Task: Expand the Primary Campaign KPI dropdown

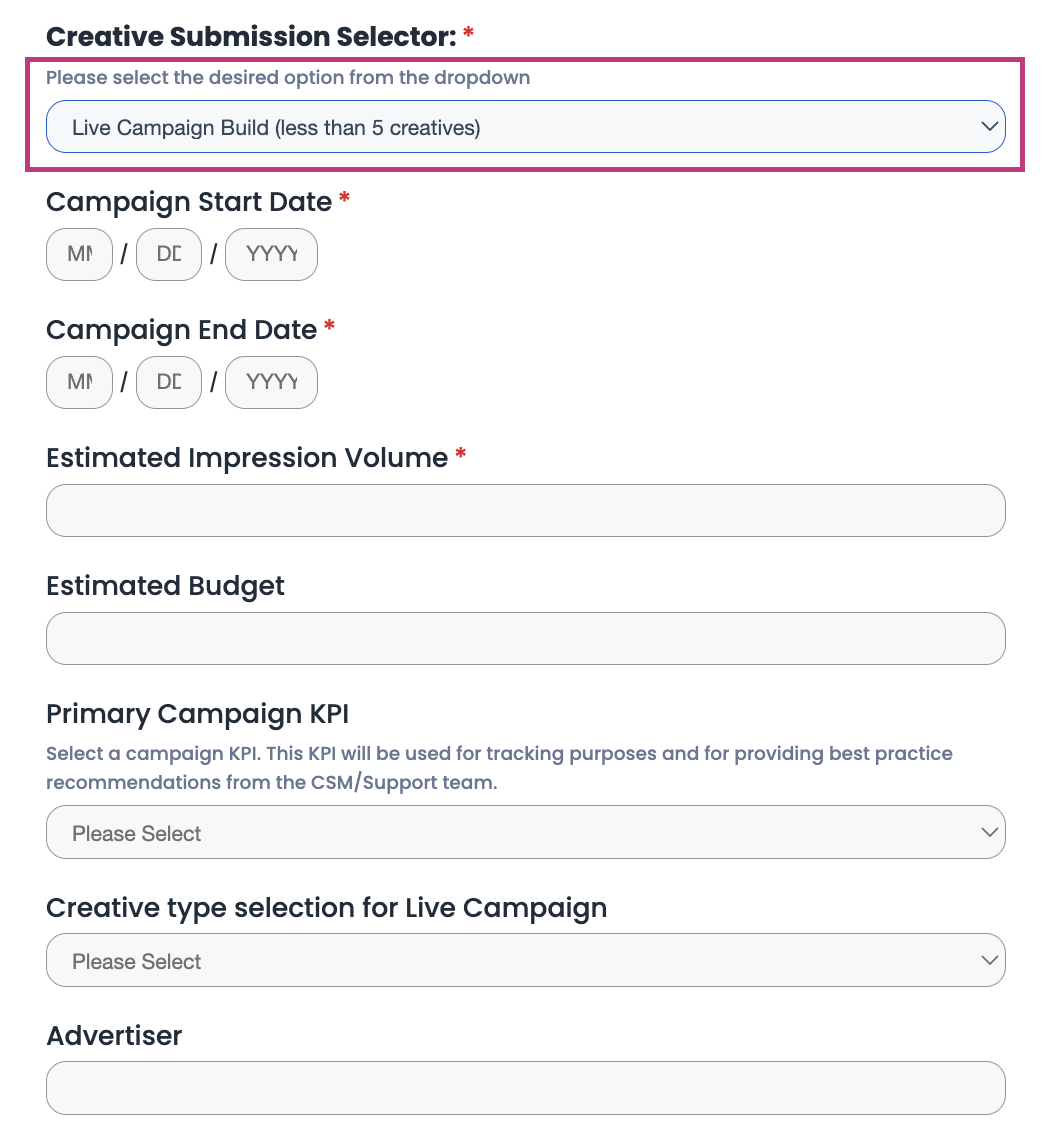Action: tap(525, 832)
